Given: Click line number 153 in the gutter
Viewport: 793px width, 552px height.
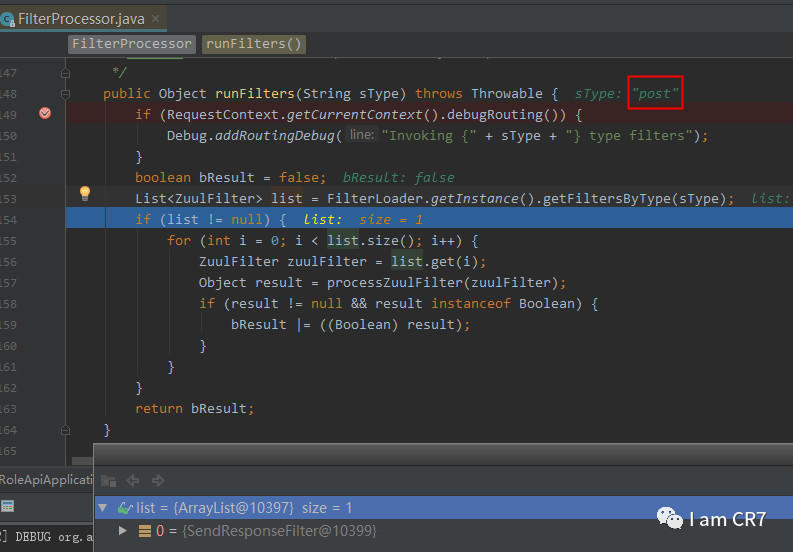Looking at the screenshot, I should pos(9,199).
